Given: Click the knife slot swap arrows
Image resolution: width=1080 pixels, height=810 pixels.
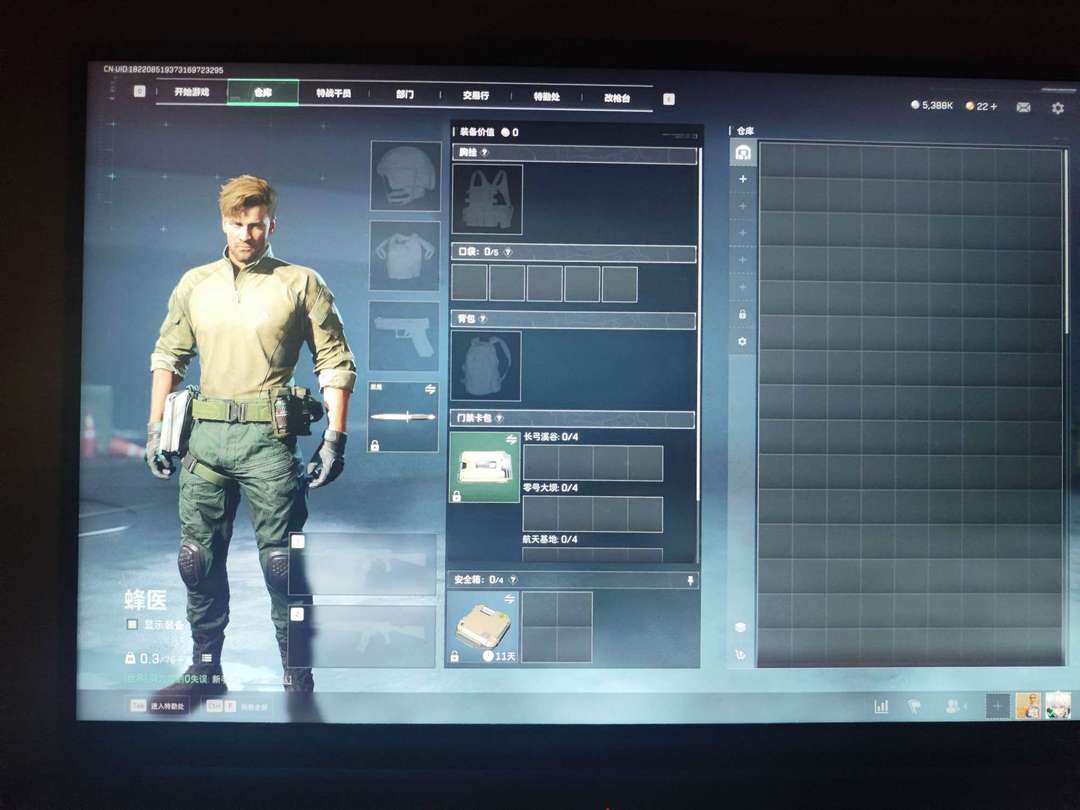Looking at the screenshot, I should [430, 389].
